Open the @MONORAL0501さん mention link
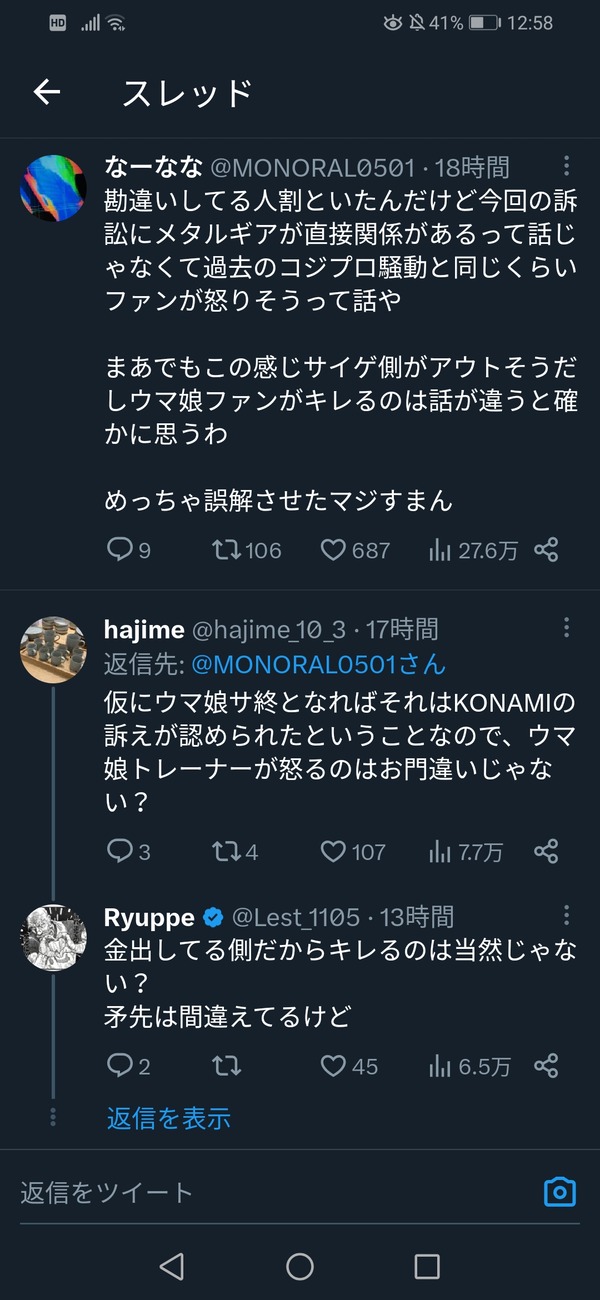Image resolution: width=600 pixels, height=1300 pixels. [319, 663]
